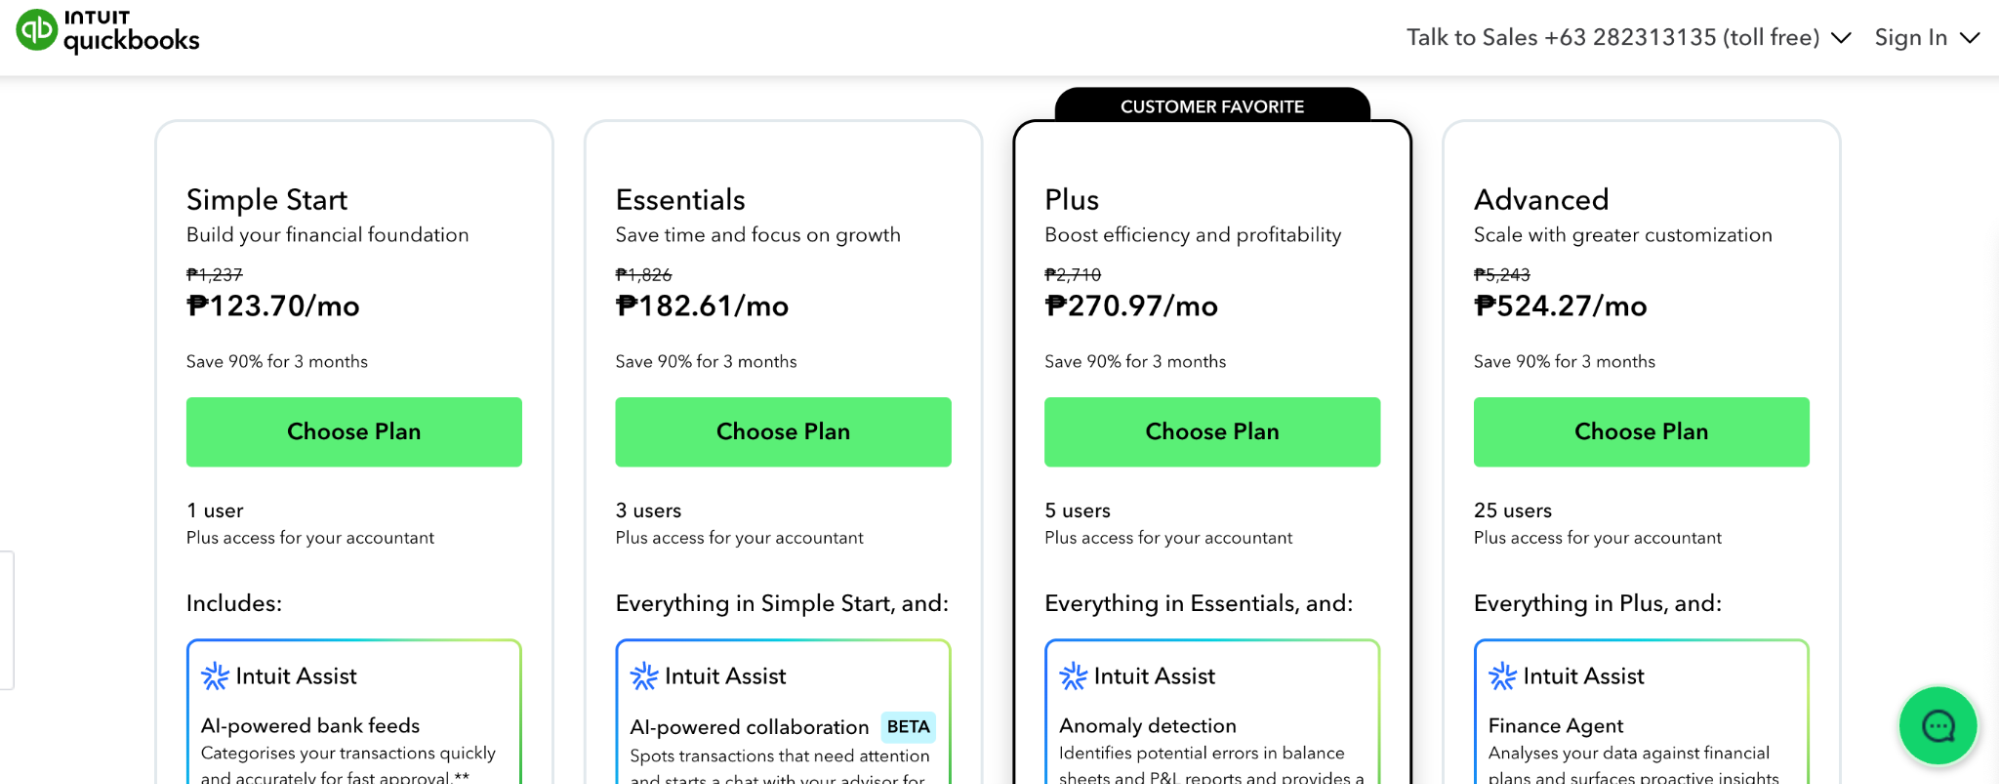The height and width of the screenshot is (784, 1999).
Task: Click the Intuit wordmark in the header
Action: pyautogui.click(x=96, y=15)
